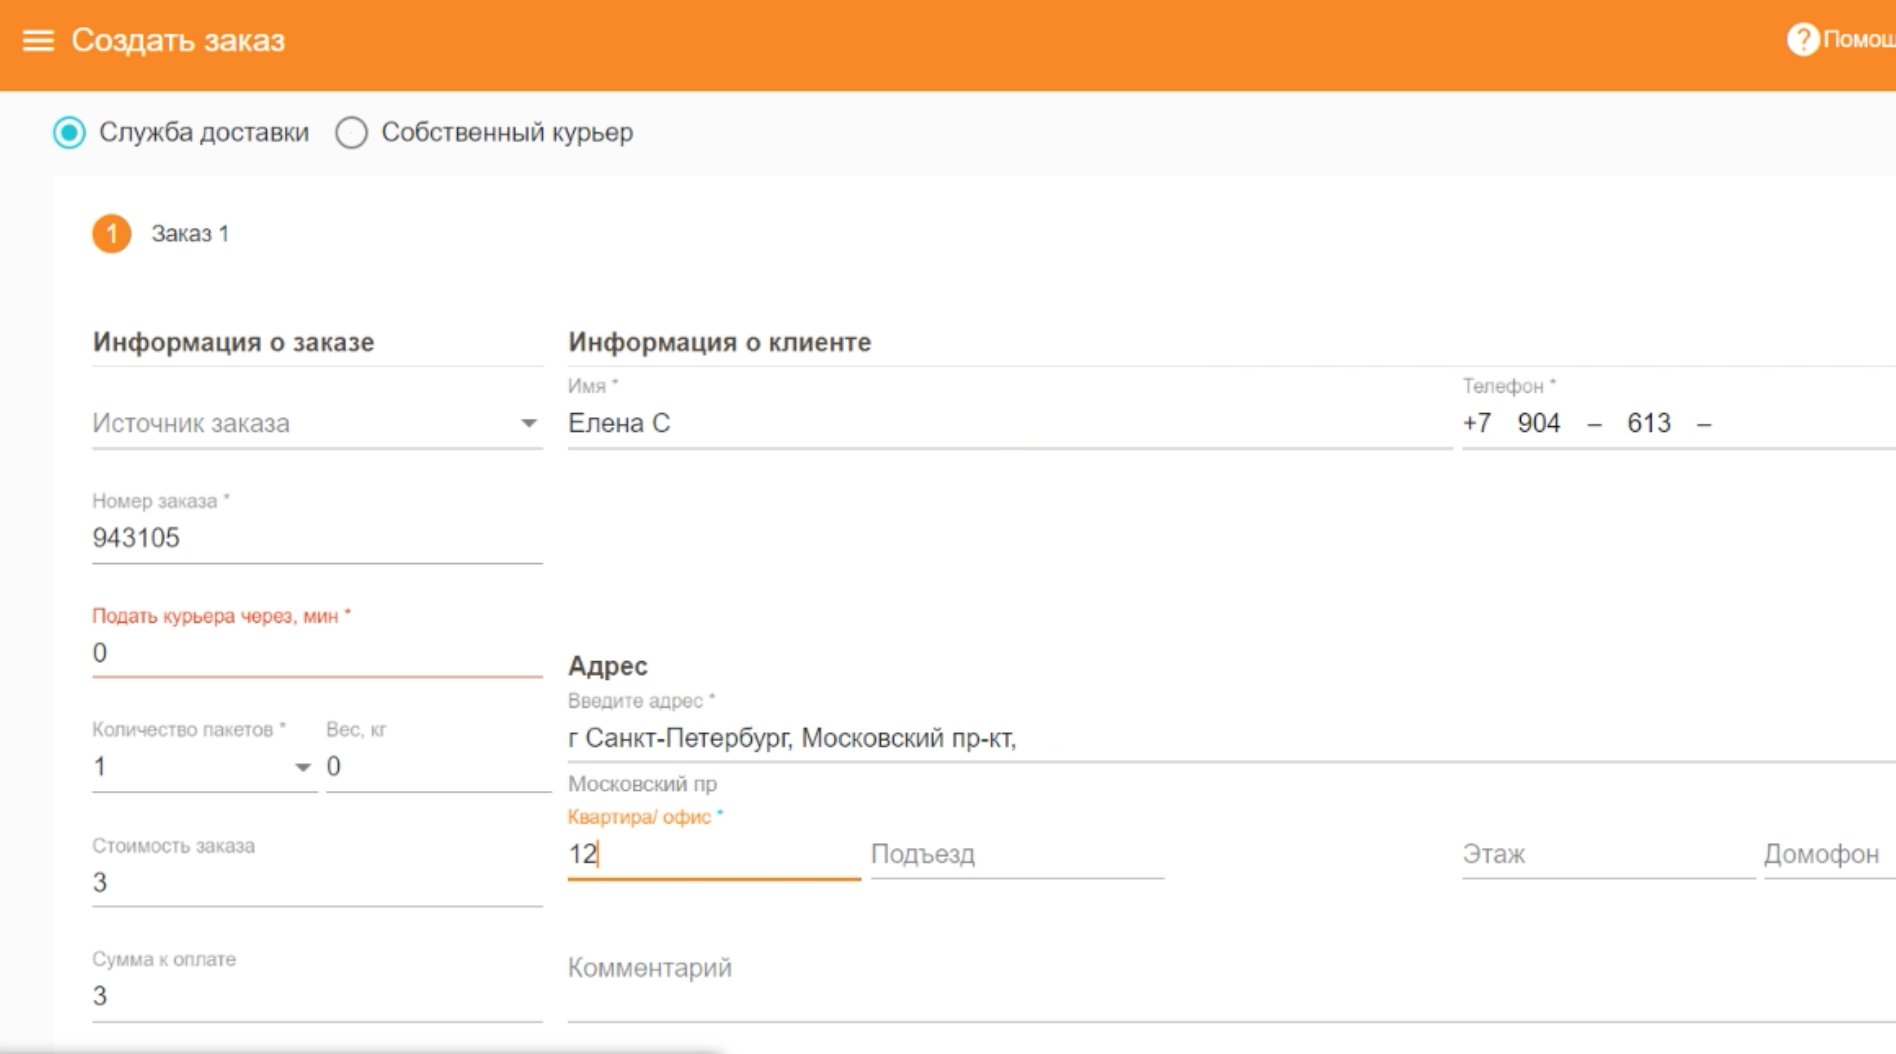This screenshot has width=1896, height=1054.
Task: Click the Заказ 1 step label
Action: (x=190, y=234)
